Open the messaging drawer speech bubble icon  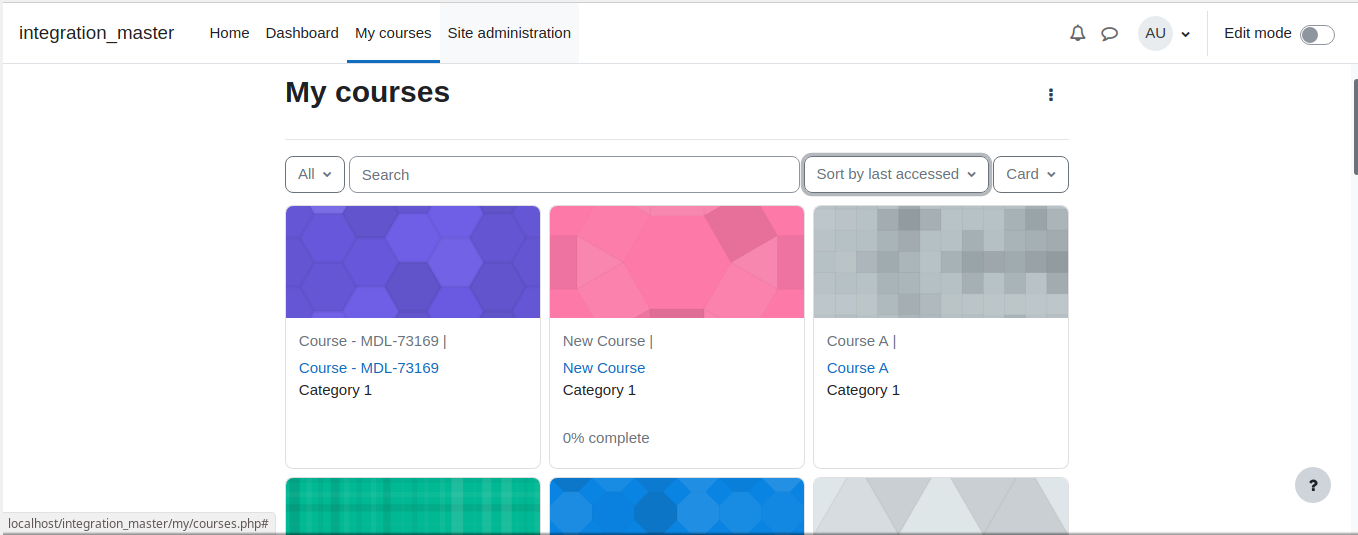click(x=1109, y=33)
